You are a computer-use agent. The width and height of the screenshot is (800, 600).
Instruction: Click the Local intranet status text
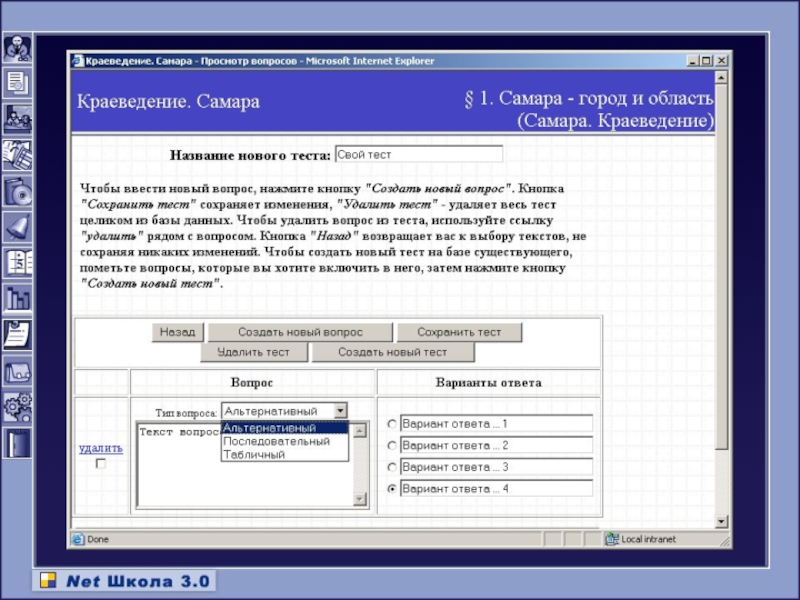[648, 539]
